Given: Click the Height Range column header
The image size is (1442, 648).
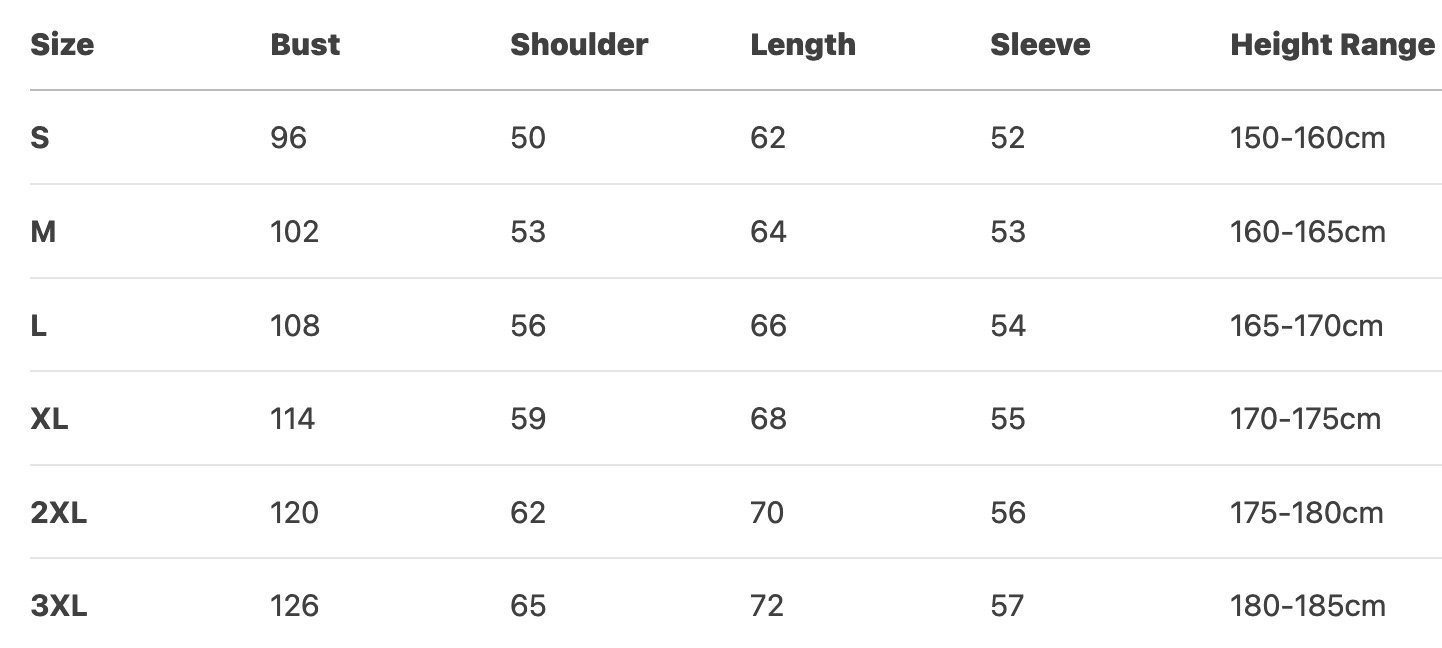Looking at the screenshot, I should pos(1332,45).
